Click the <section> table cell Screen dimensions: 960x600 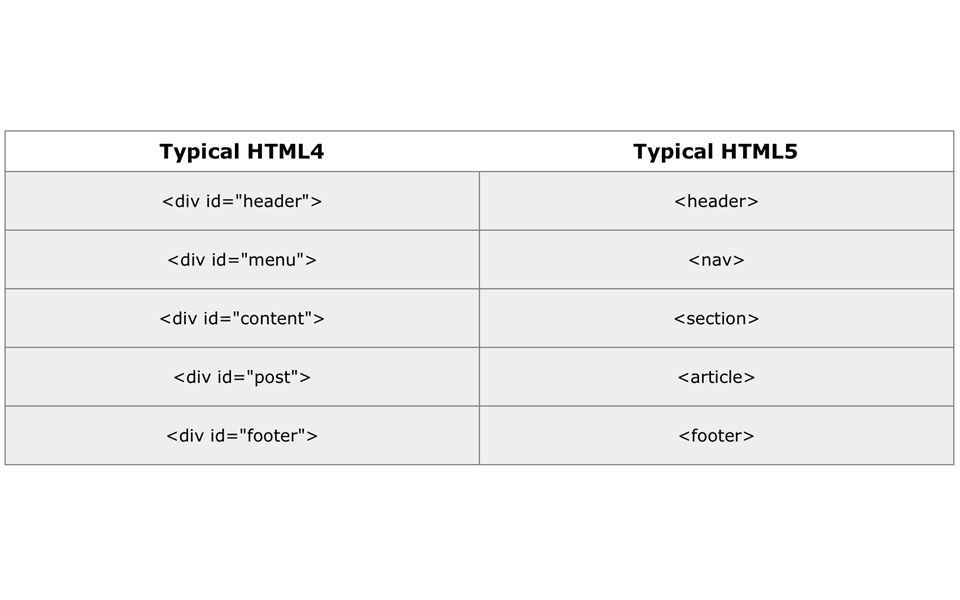716,318
